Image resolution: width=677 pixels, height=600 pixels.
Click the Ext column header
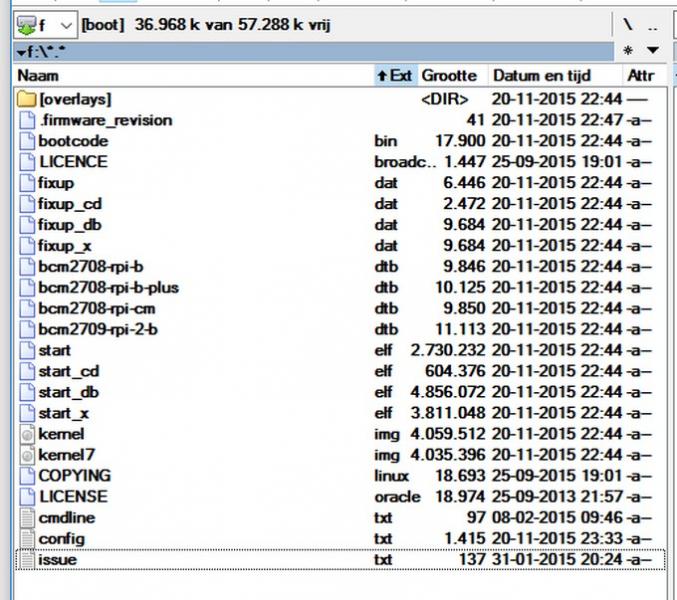[x=394, y=75]
